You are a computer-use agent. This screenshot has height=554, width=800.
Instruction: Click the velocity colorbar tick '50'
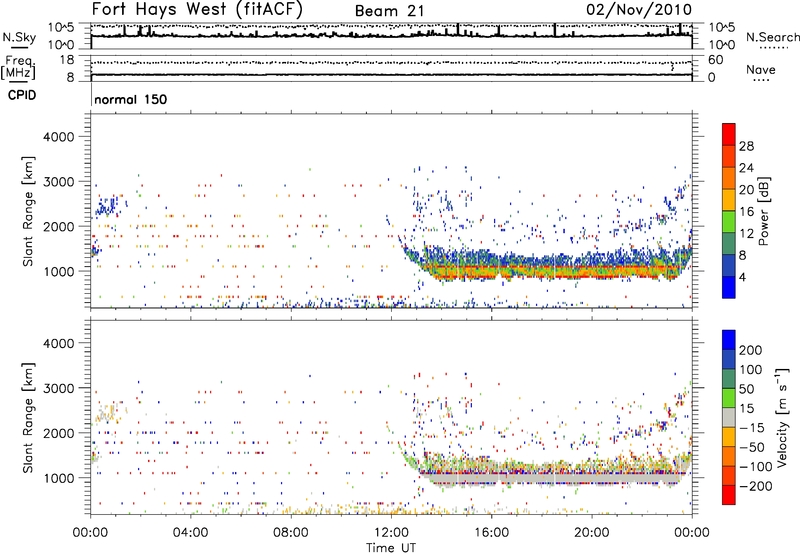(747, 389)
